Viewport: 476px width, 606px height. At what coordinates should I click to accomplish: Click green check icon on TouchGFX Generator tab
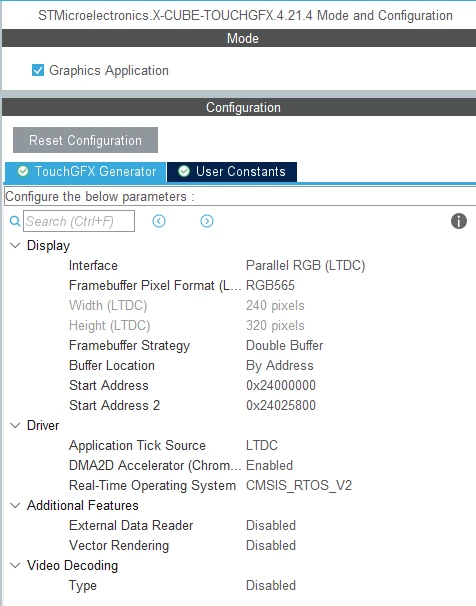[x=23, y=171]
